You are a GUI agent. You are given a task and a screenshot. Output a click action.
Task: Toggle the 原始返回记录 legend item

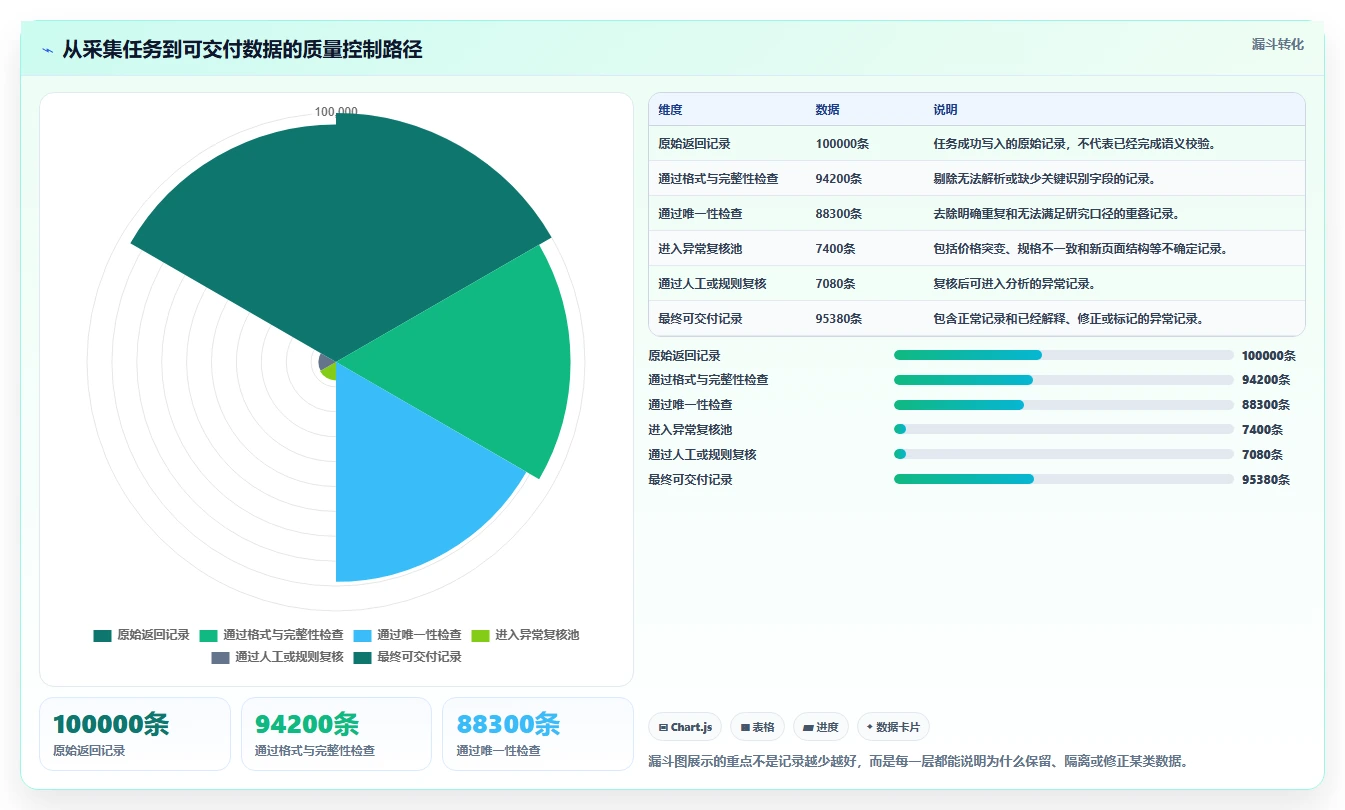tap(141, 635)
